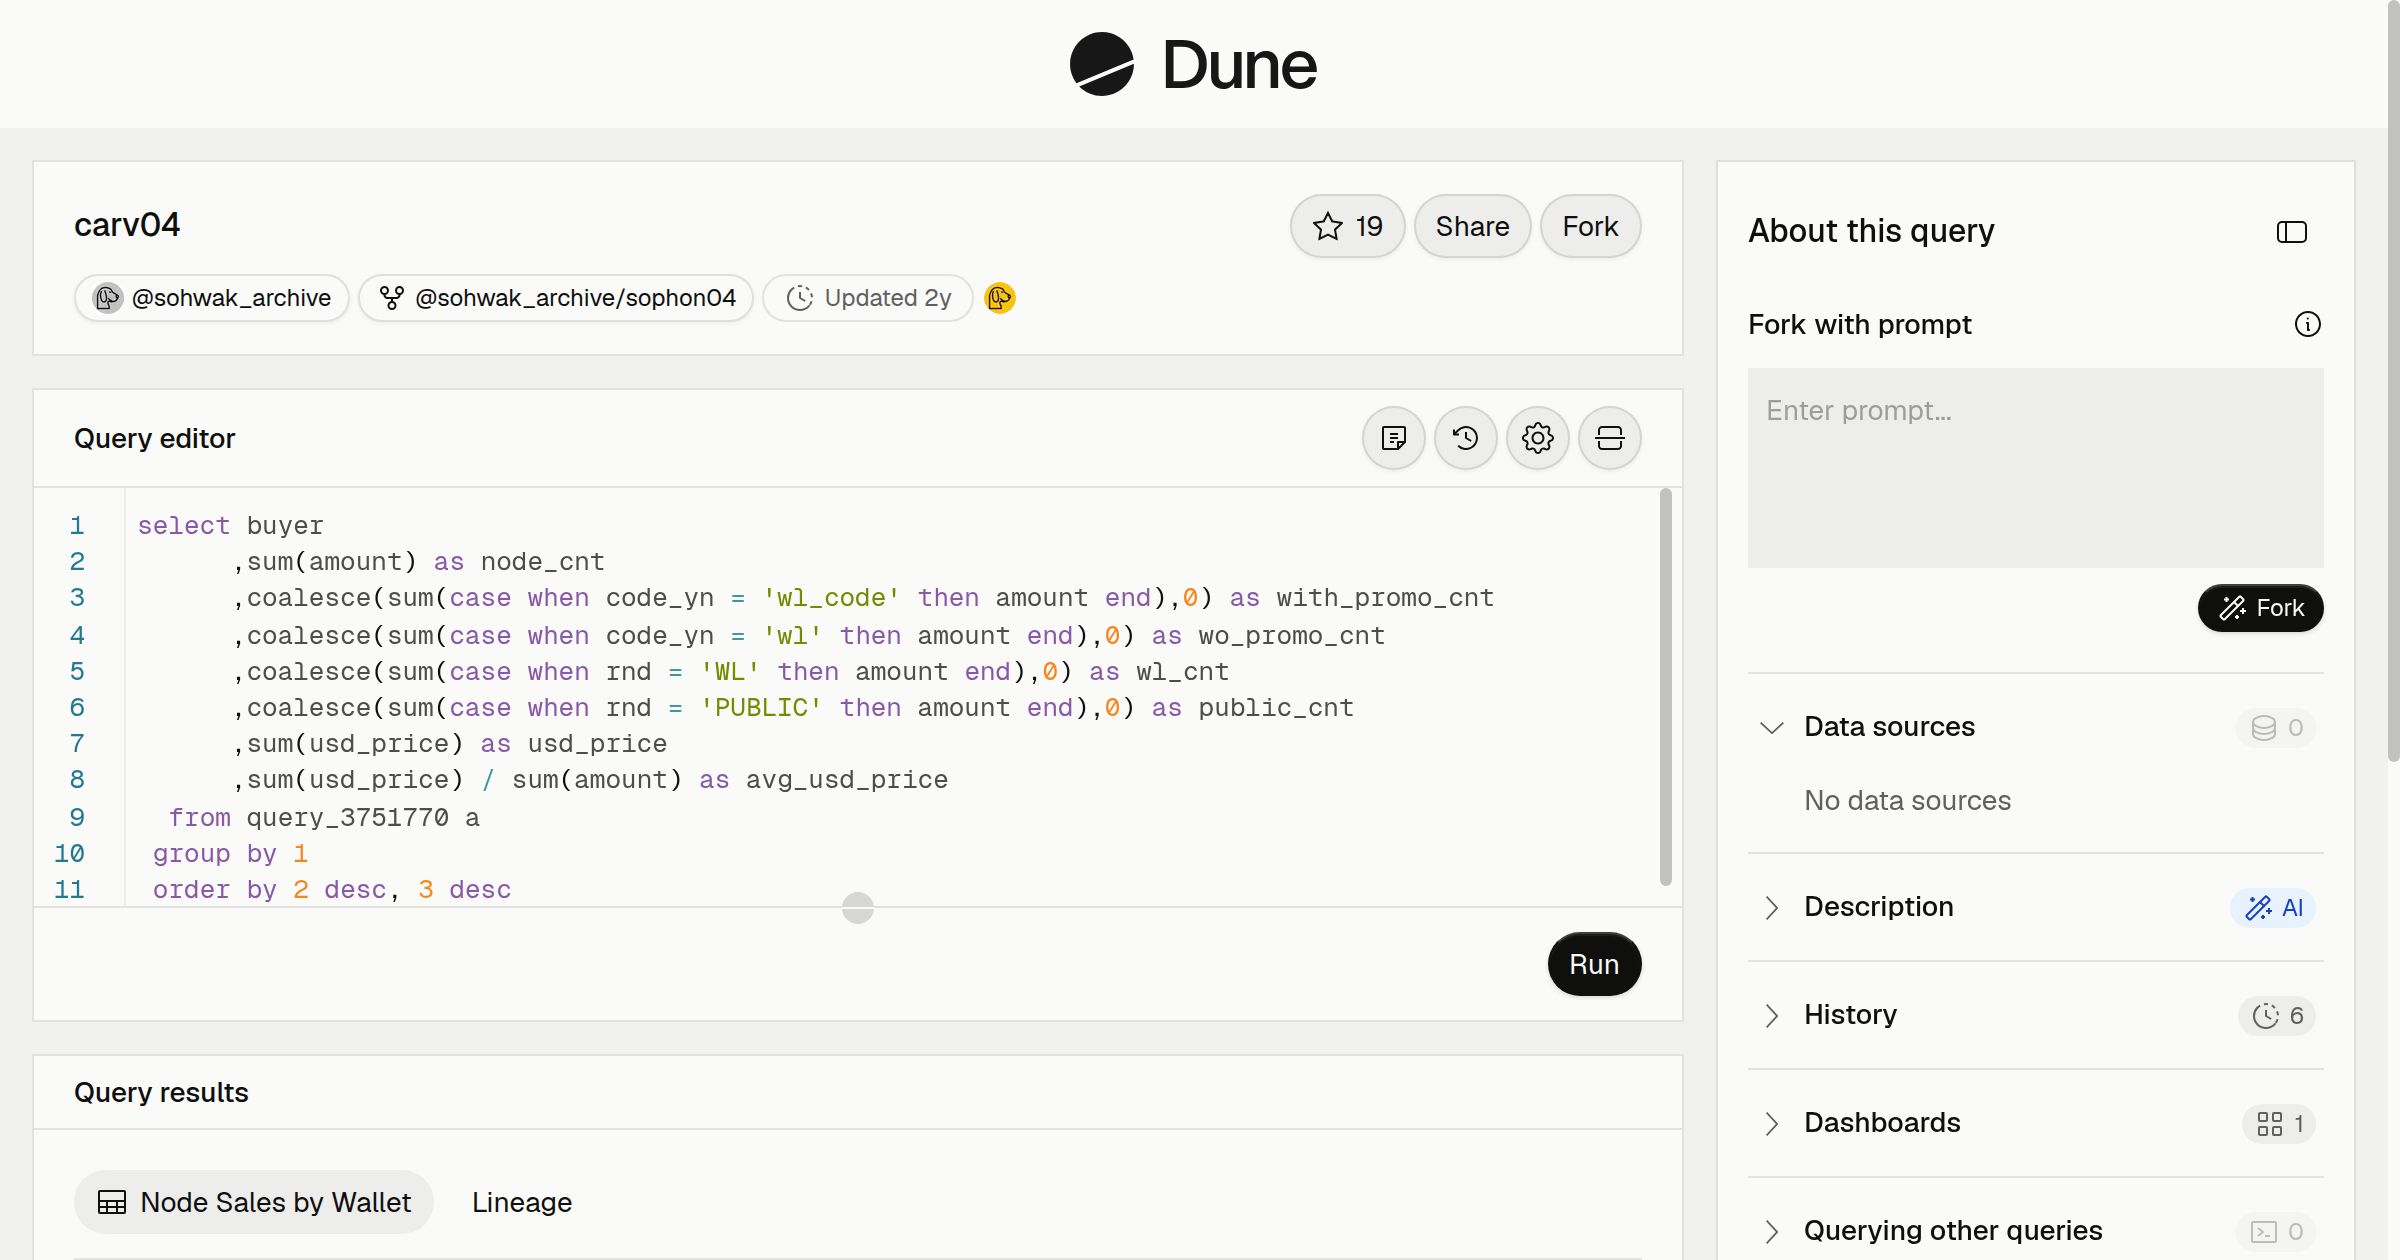Click the query editor vertical scrollbar
The width and height of the screenshot is (2400, 1260).
click(x=1666, y=687)
